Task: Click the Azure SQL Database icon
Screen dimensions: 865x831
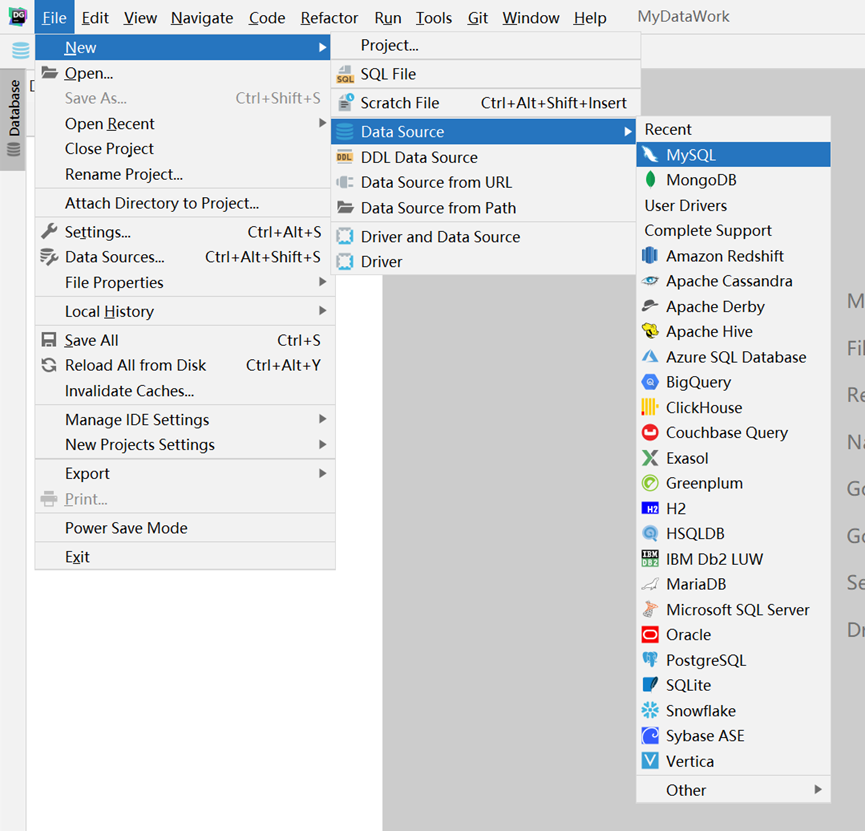Action: (650, 357)
